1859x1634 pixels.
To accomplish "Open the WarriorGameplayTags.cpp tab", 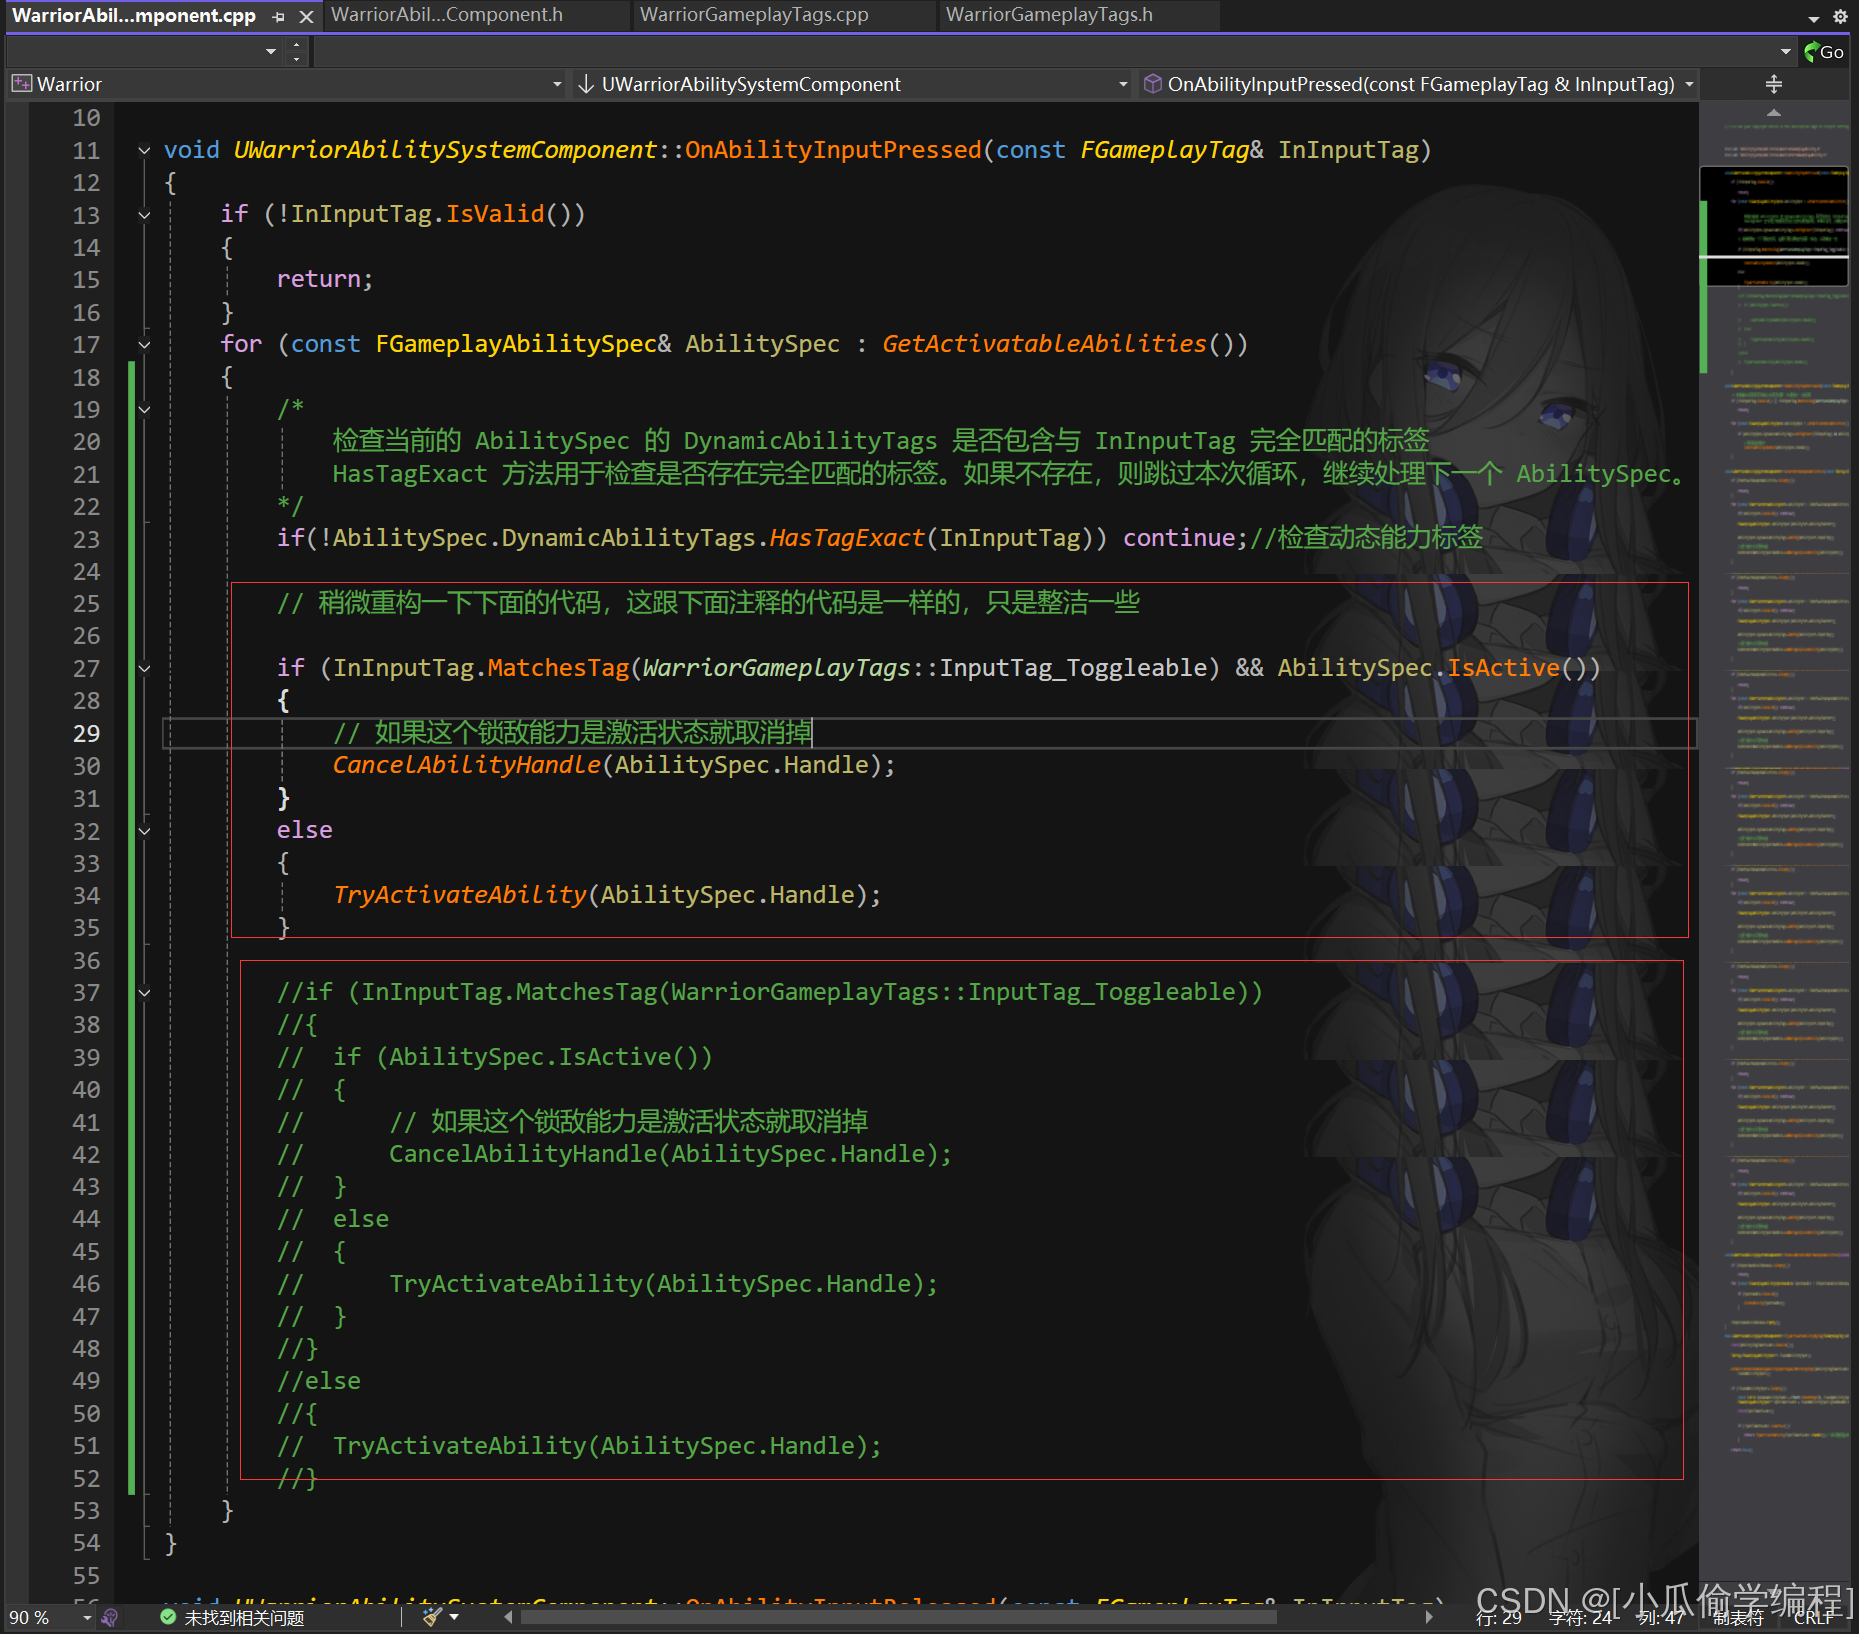I will click(754, 15).
